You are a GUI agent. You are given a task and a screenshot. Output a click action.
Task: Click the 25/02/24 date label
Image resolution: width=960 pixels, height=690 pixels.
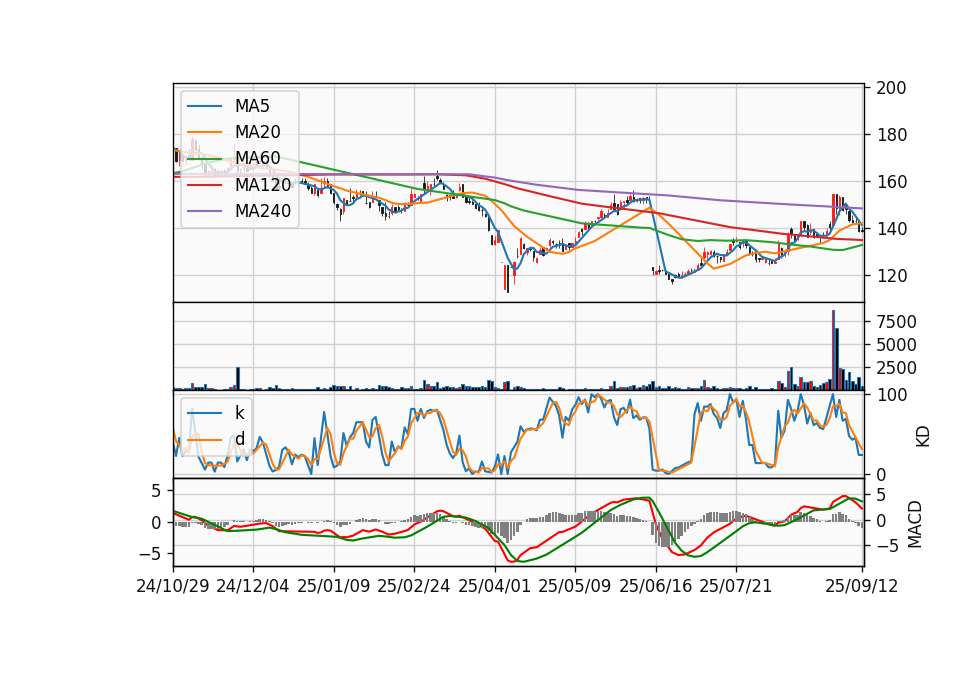(414, 586)
